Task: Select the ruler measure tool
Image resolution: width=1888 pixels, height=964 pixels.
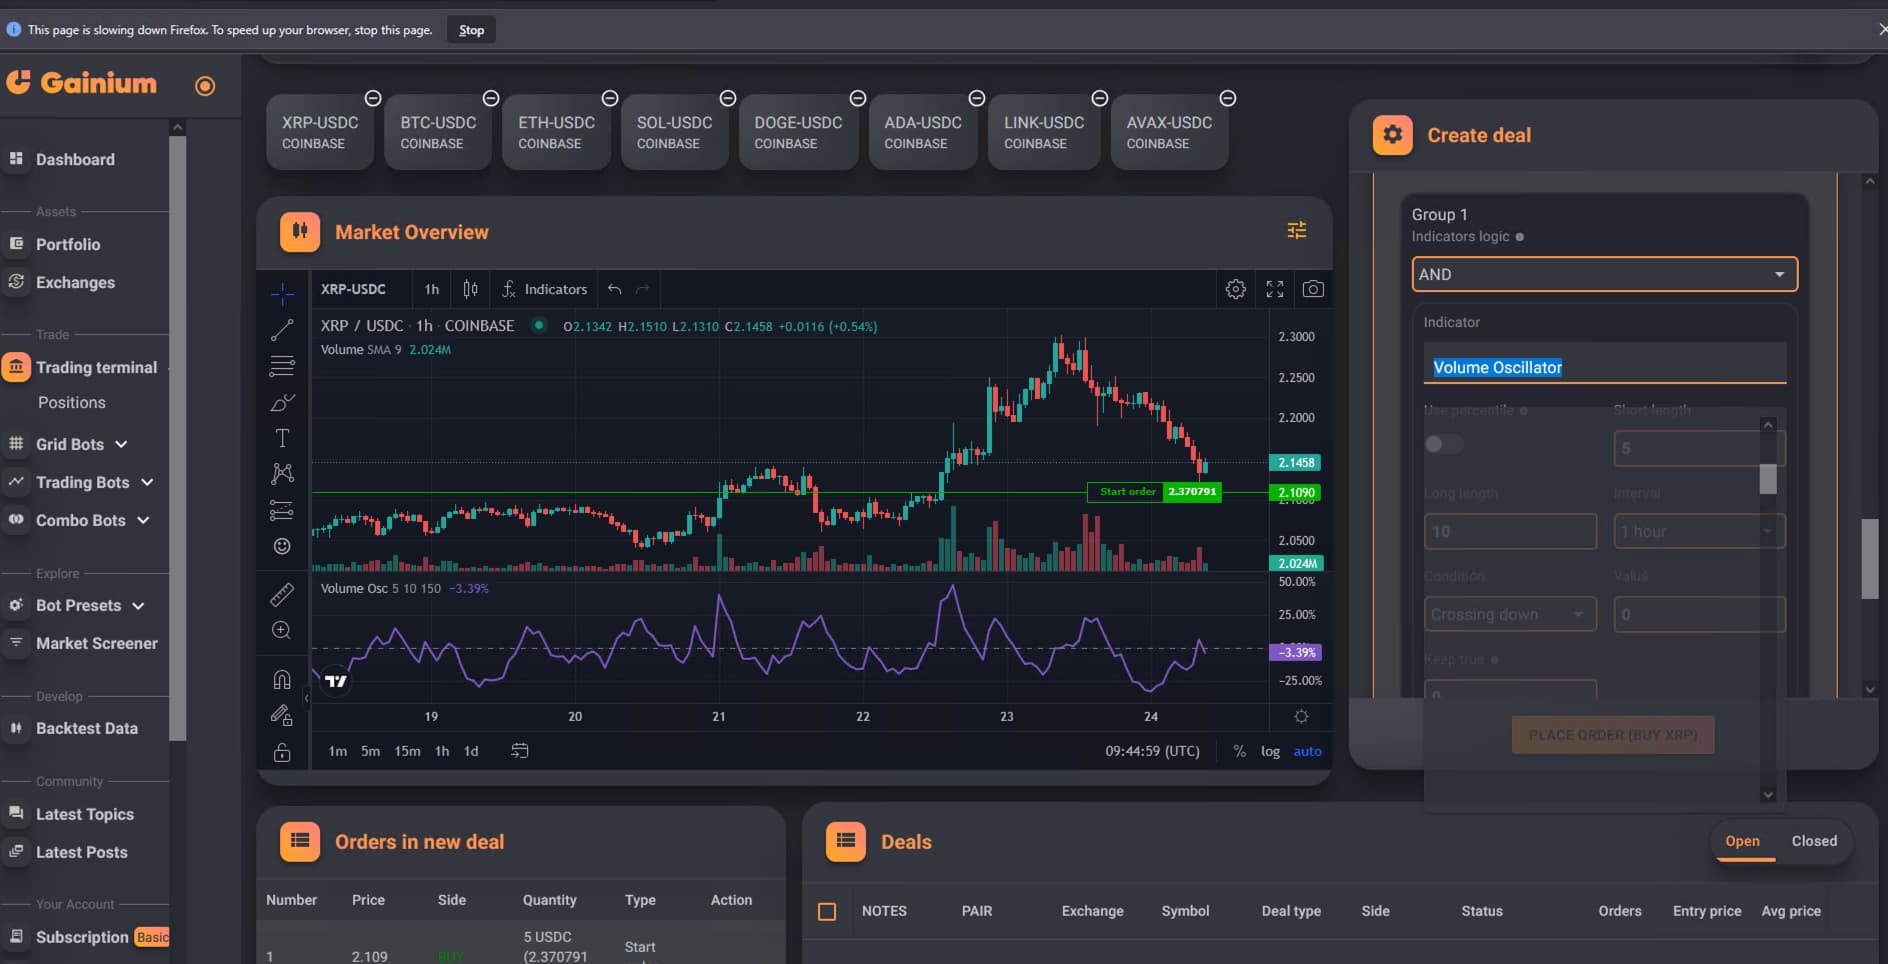Action: click(283, 595)
